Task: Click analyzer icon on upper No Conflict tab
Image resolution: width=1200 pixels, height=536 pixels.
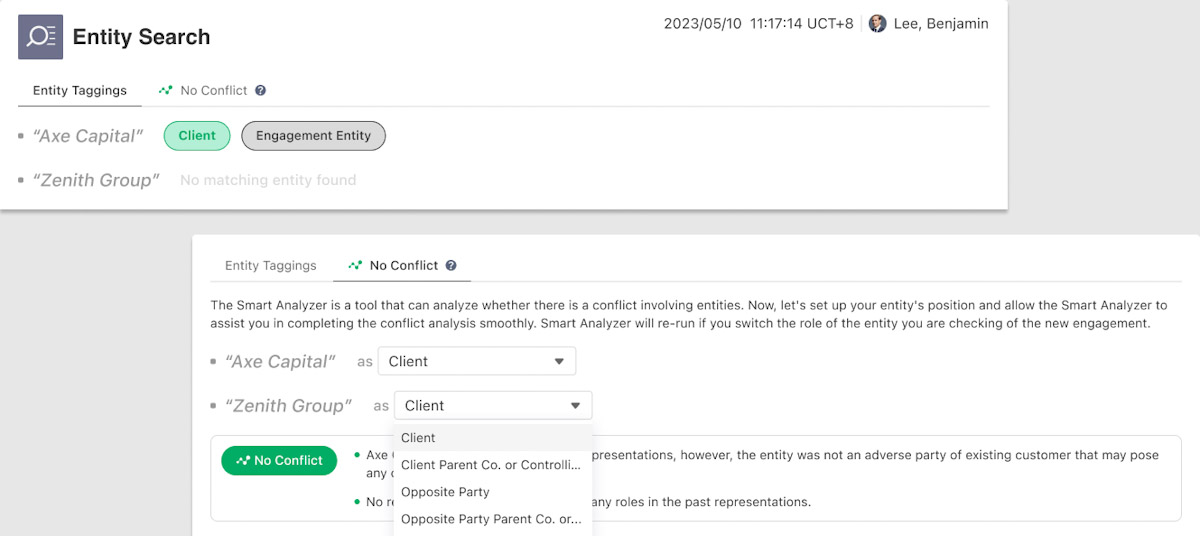Action: tap(166, 90)
